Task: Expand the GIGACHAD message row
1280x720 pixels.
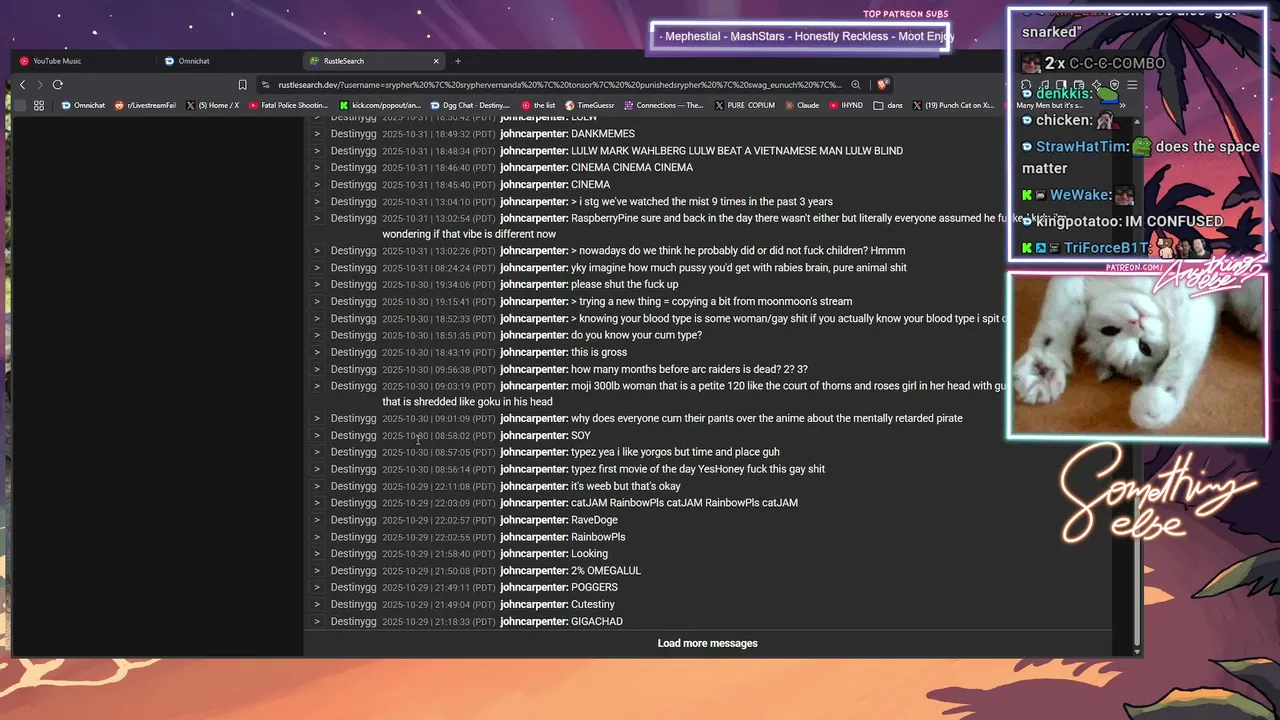Action: tap(317, 622)
